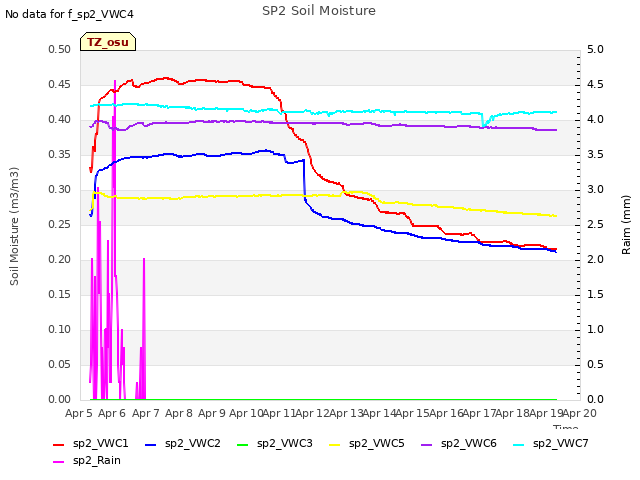Viewport: 640px width, 480px height.
Task: Select the sp2_VWC1 legend entry
Action: point(91,443)
